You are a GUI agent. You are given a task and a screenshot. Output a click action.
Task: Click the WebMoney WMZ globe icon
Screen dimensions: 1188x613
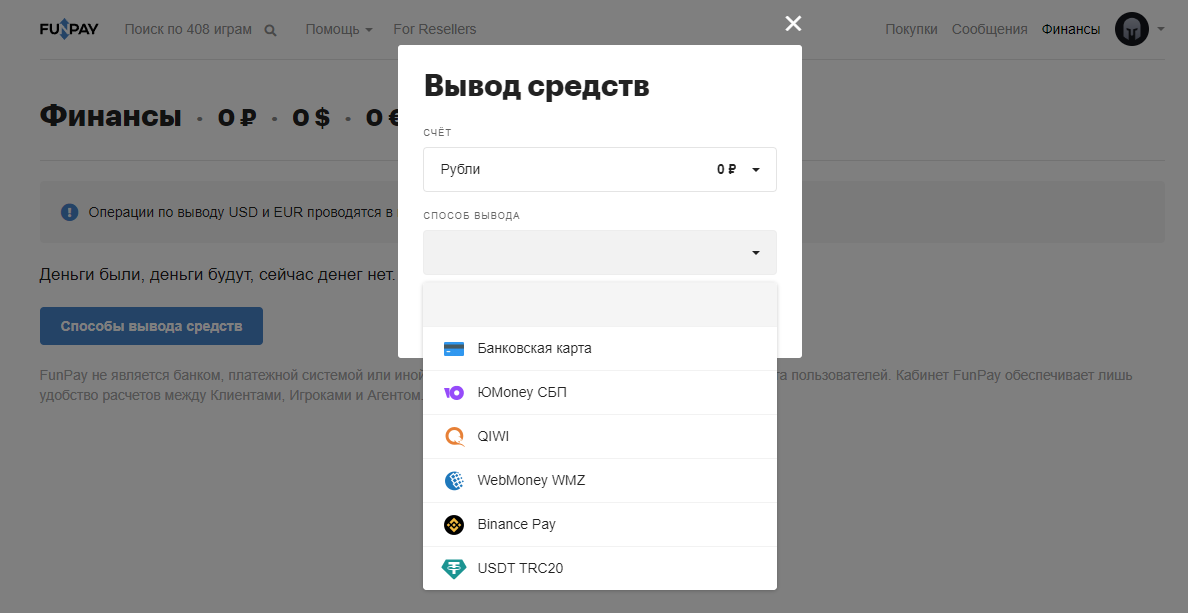click(455, 480)
